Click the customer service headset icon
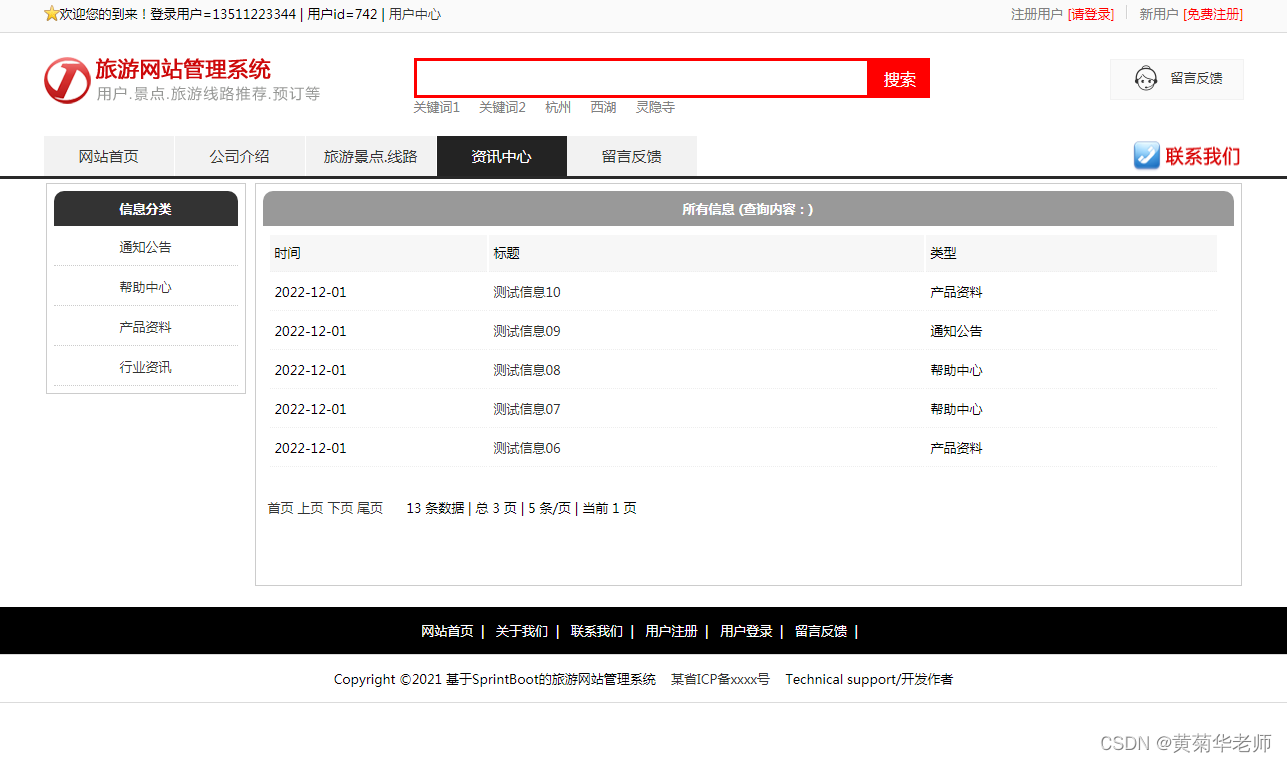The image size is (1287, 763). [1146, 78]
